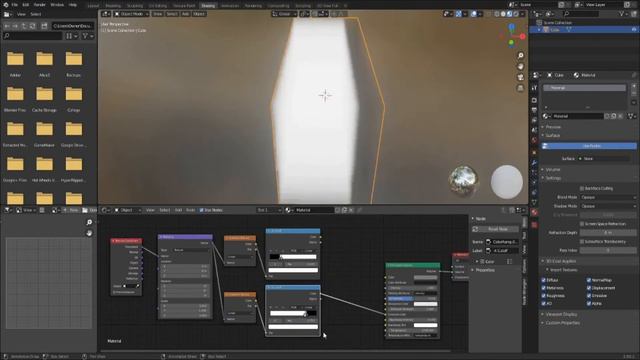Uncheck the Alpha import texture checkbox
The height and width of the screenshot is (360, 640).
pyautogui.click(x=589, y=304)
